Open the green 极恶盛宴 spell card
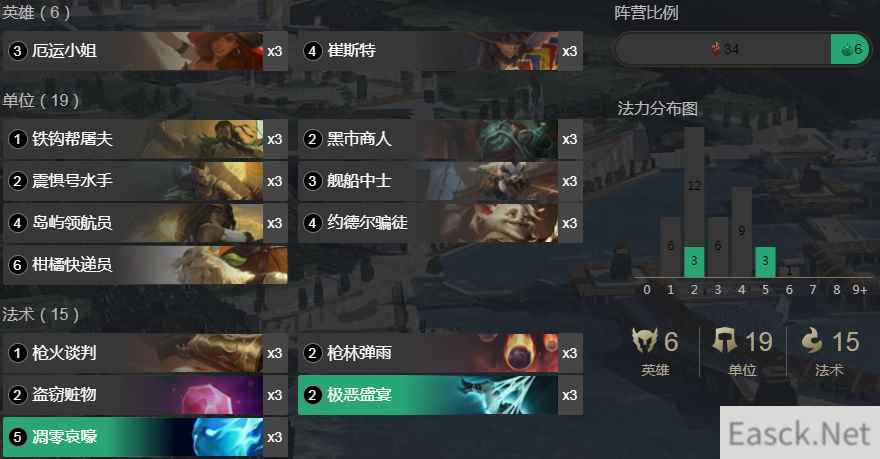Screen dimensions: 880x459 point(440,395)
